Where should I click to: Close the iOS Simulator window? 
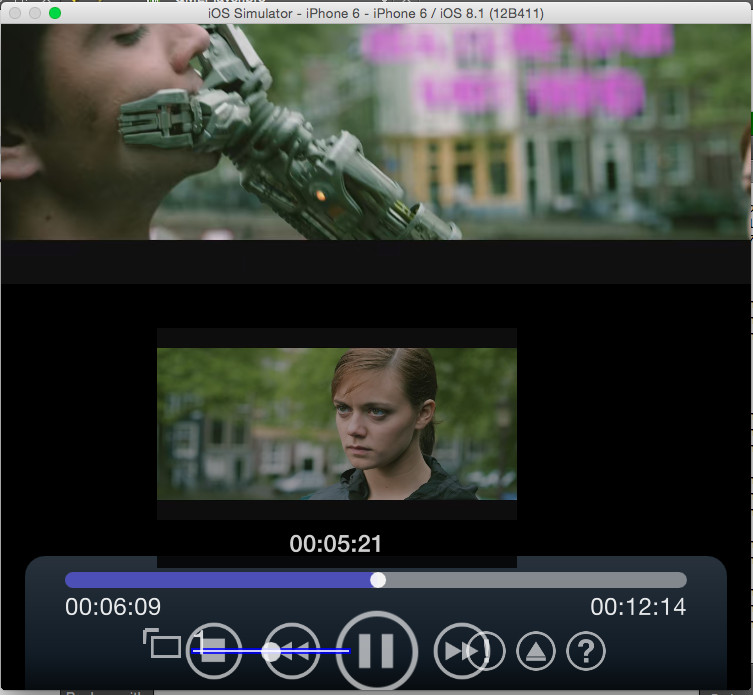pyautogui.click(x=15, y=12)
